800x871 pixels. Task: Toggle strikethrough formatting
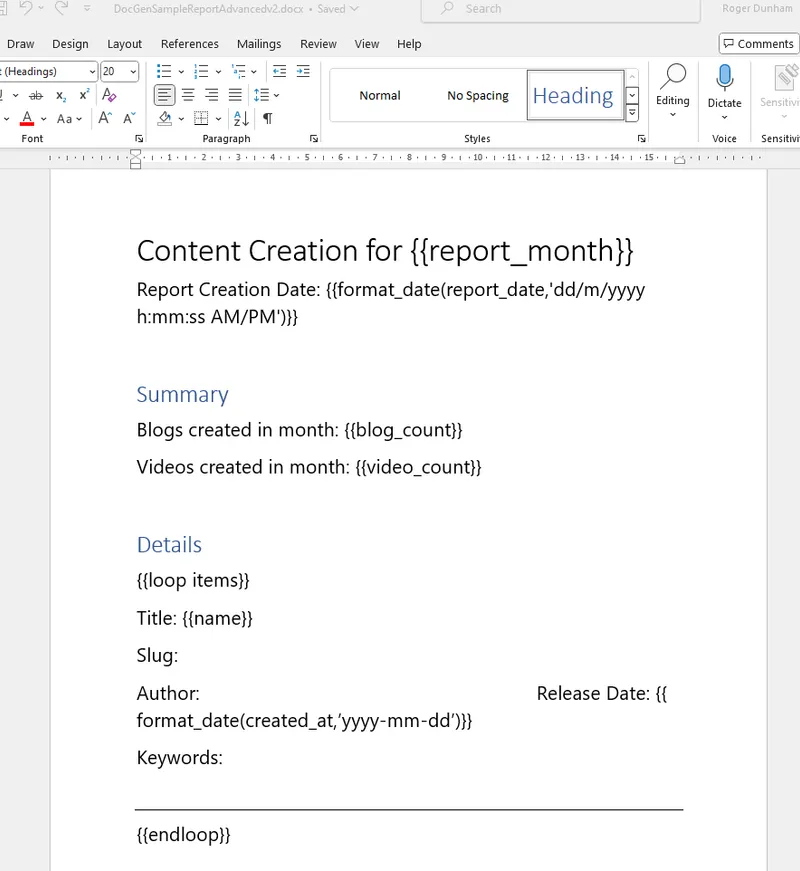point(36,95)
